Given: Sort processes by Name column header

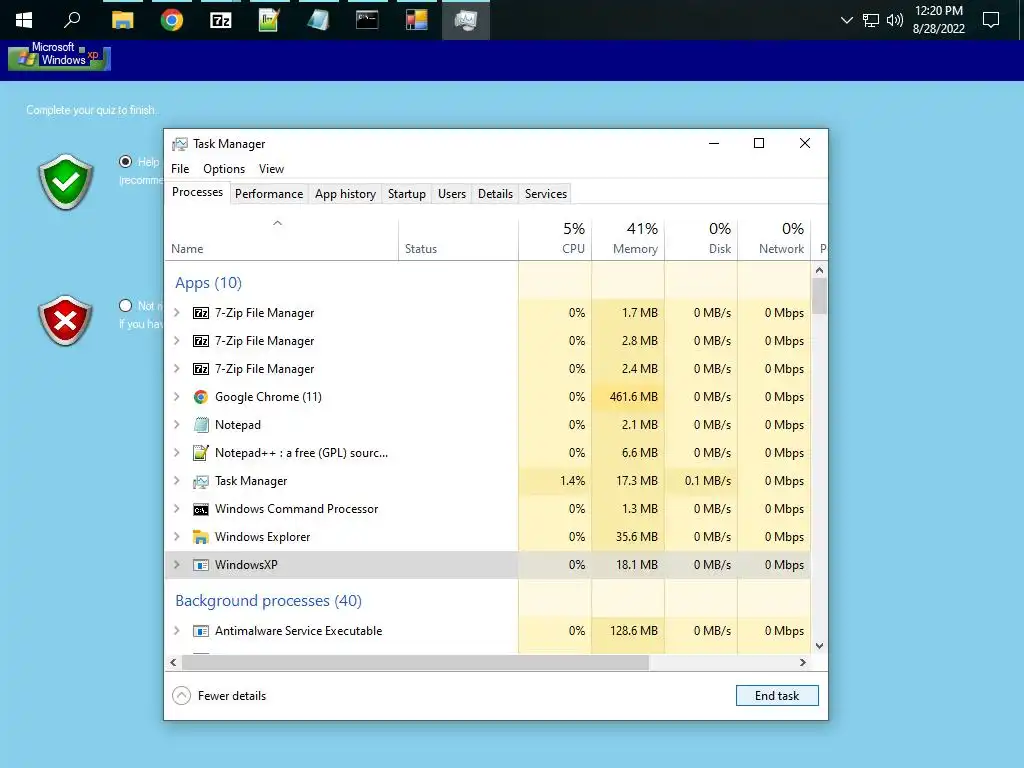Looking at the screenshot, I should (281, 239).
